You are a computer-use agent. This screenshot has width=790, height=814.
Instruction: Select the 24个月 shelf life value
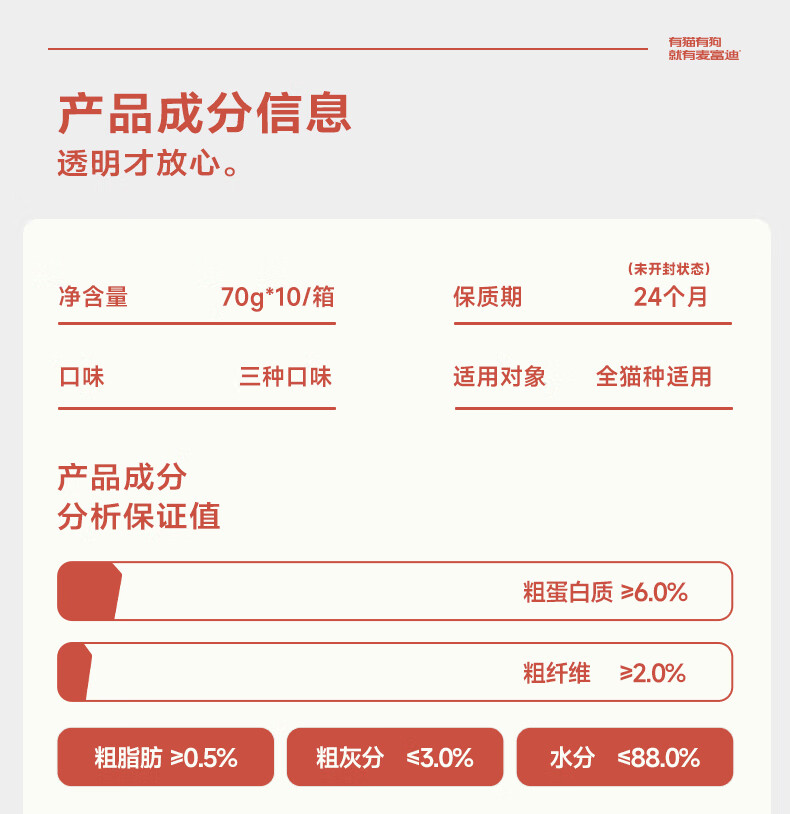670,297
